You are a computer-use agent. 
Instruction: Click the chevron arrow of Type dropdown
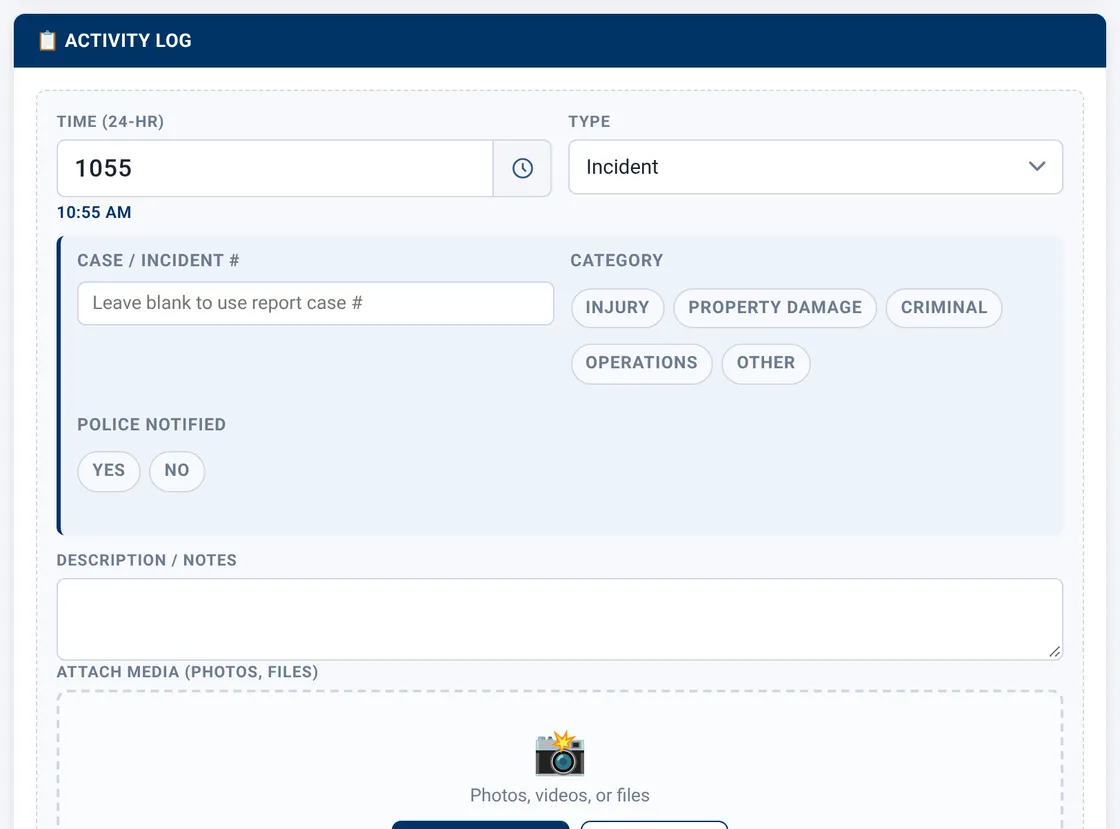point(1036,166)
